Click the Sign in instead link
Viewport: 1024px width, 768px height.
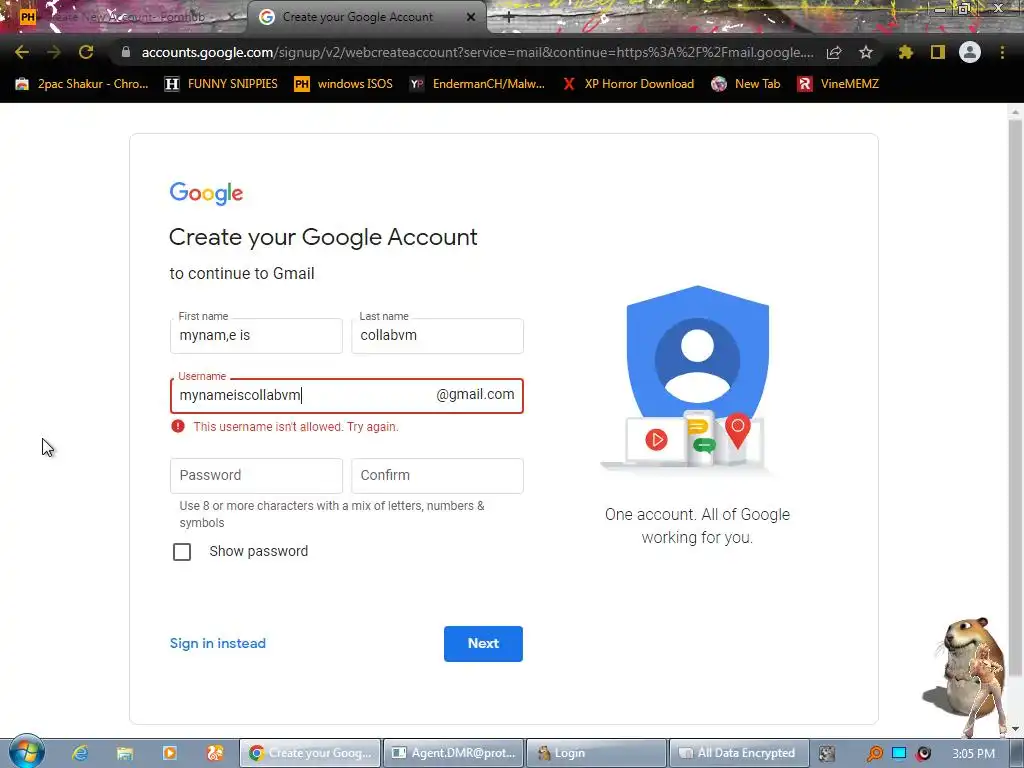217,643
